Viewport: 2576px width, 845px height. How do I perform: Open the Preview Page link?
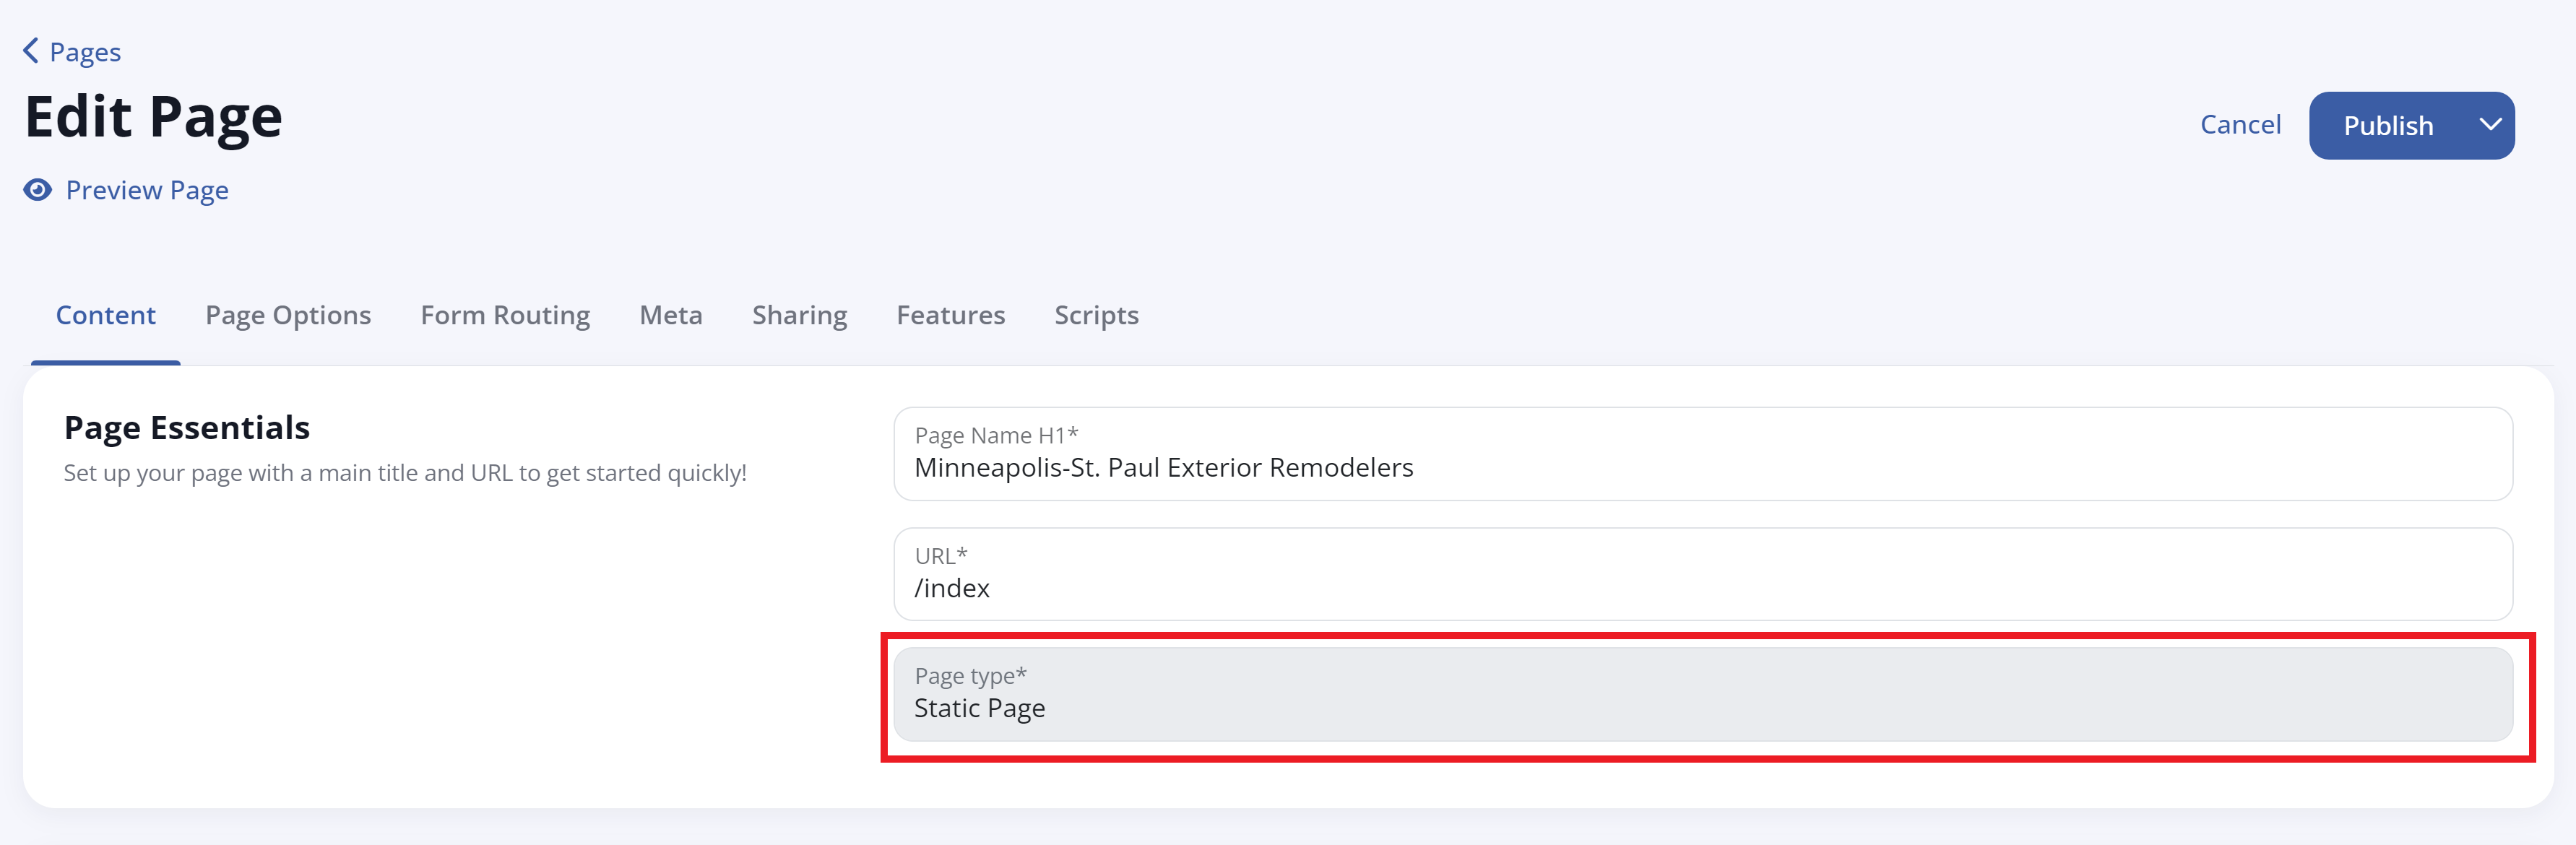pyautogui.click(x=147, y=190)
